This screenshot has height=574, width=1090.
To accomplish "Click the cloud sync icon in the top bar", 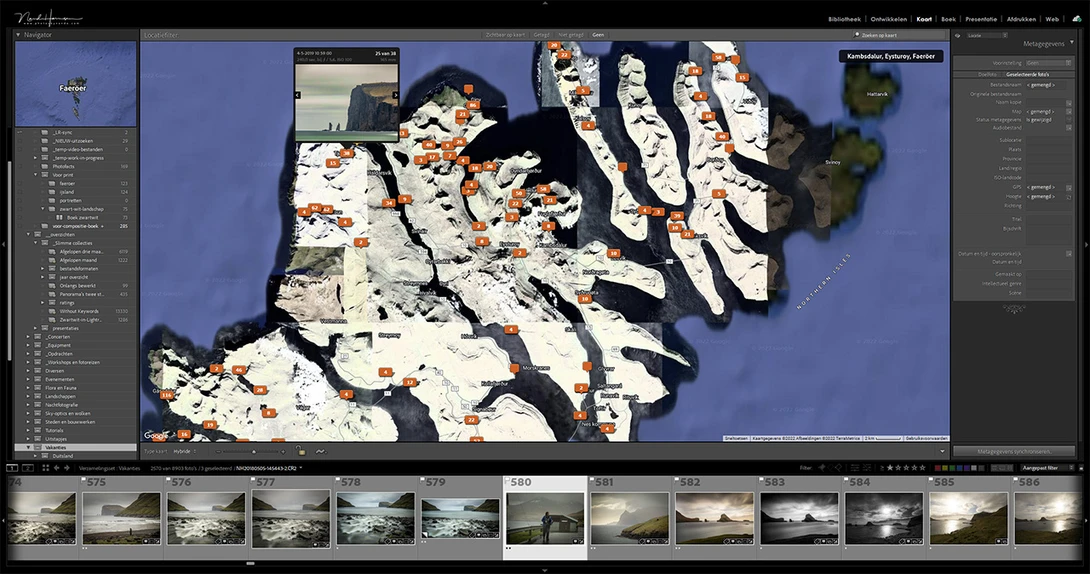I will click(1077, 19).
